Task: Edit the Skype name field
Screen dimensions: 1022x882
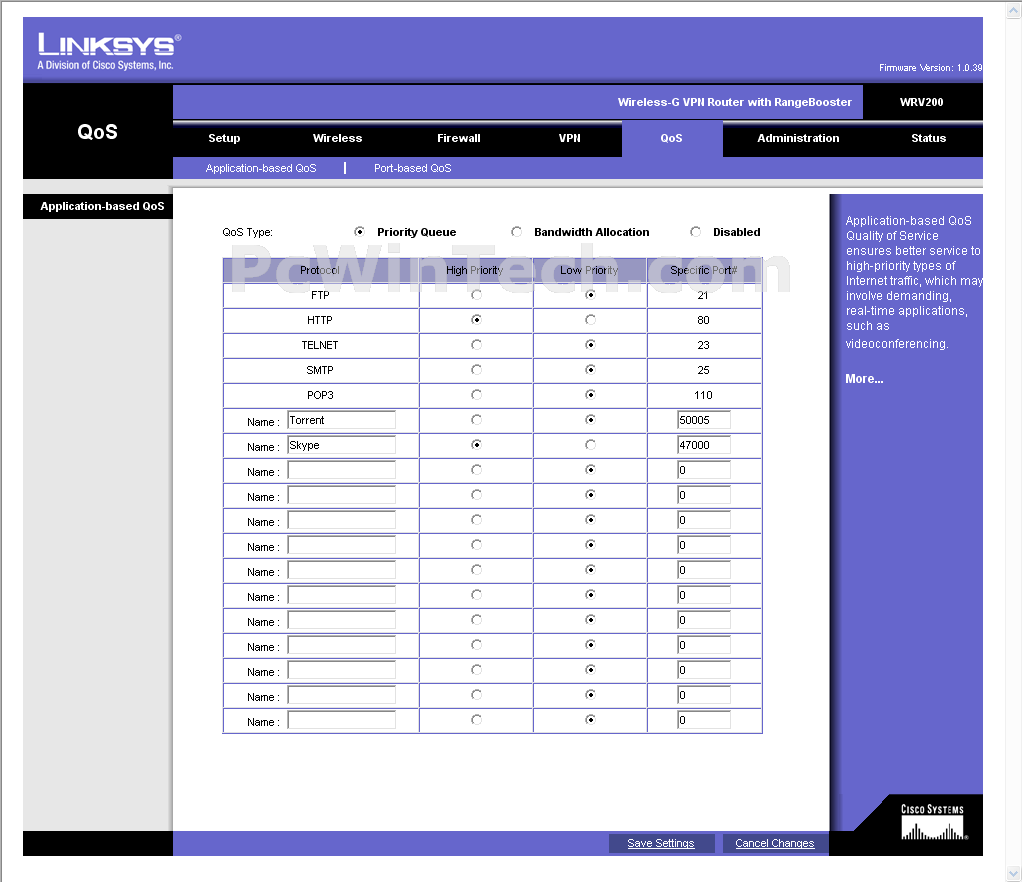Action: pos(342,445)
